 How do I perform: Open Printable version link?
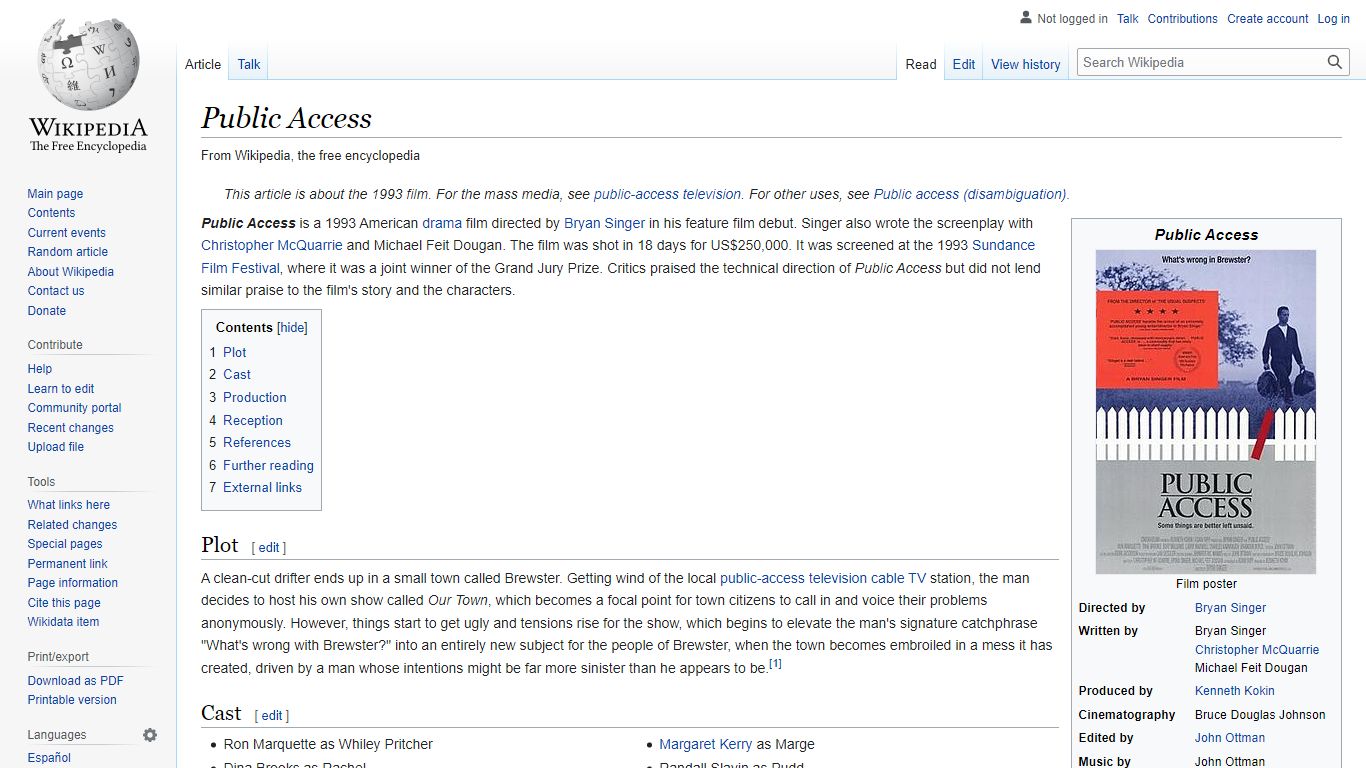click(71, 700)
